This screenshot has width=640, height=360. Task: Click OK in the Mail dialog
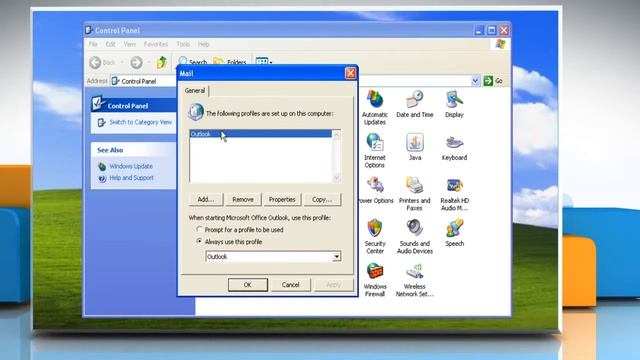(x=248, y=285)
